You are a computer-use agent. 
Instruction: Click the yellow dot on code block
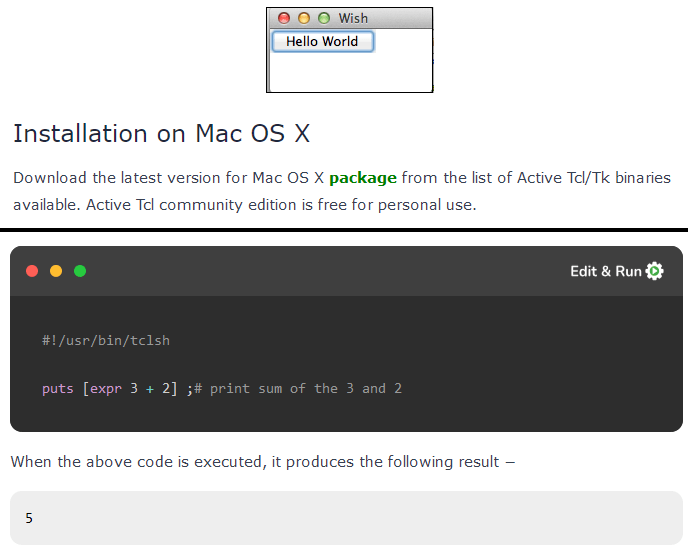[x=56, y=271]
